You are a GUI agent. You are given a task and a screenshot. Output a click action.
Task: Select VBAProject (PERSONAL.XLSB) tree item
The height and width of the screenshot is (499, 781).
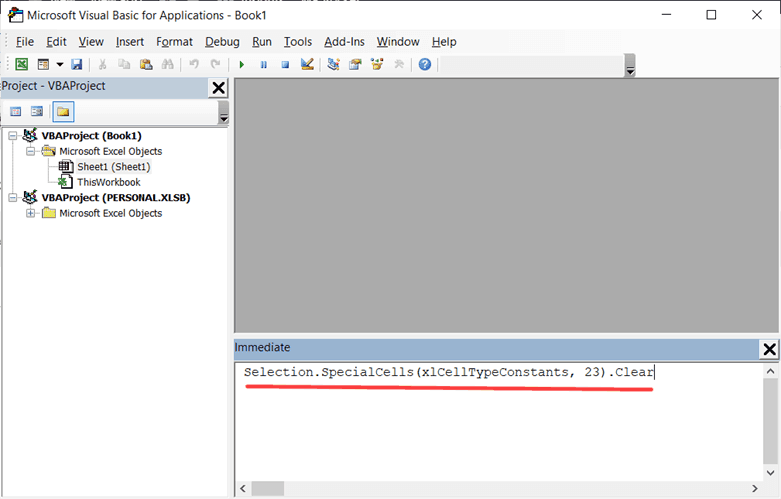pos(116,198)
